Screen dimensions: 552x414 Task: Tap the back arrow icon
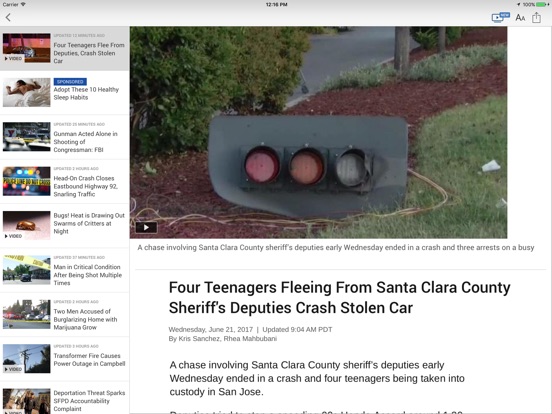tap(8, 17)
